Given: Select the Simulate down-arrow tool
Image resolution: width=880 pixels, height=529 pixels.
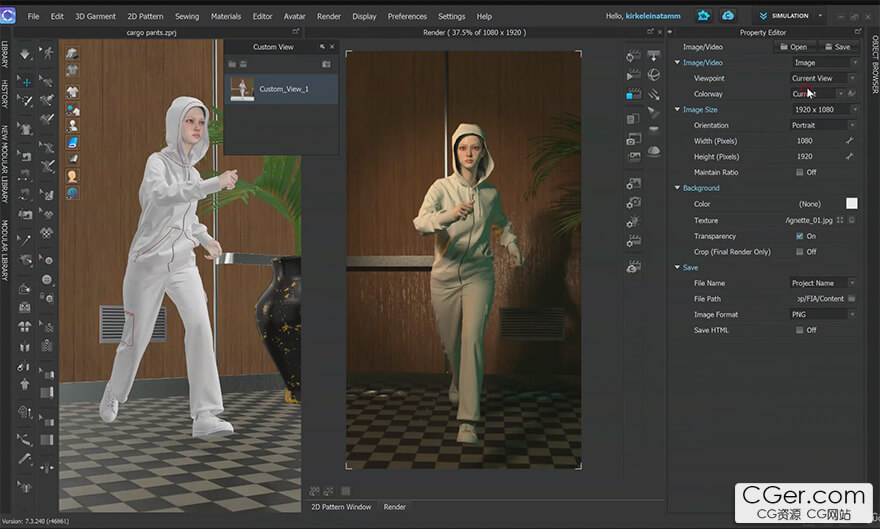Looking at the screenshot, I should [25, 54].
